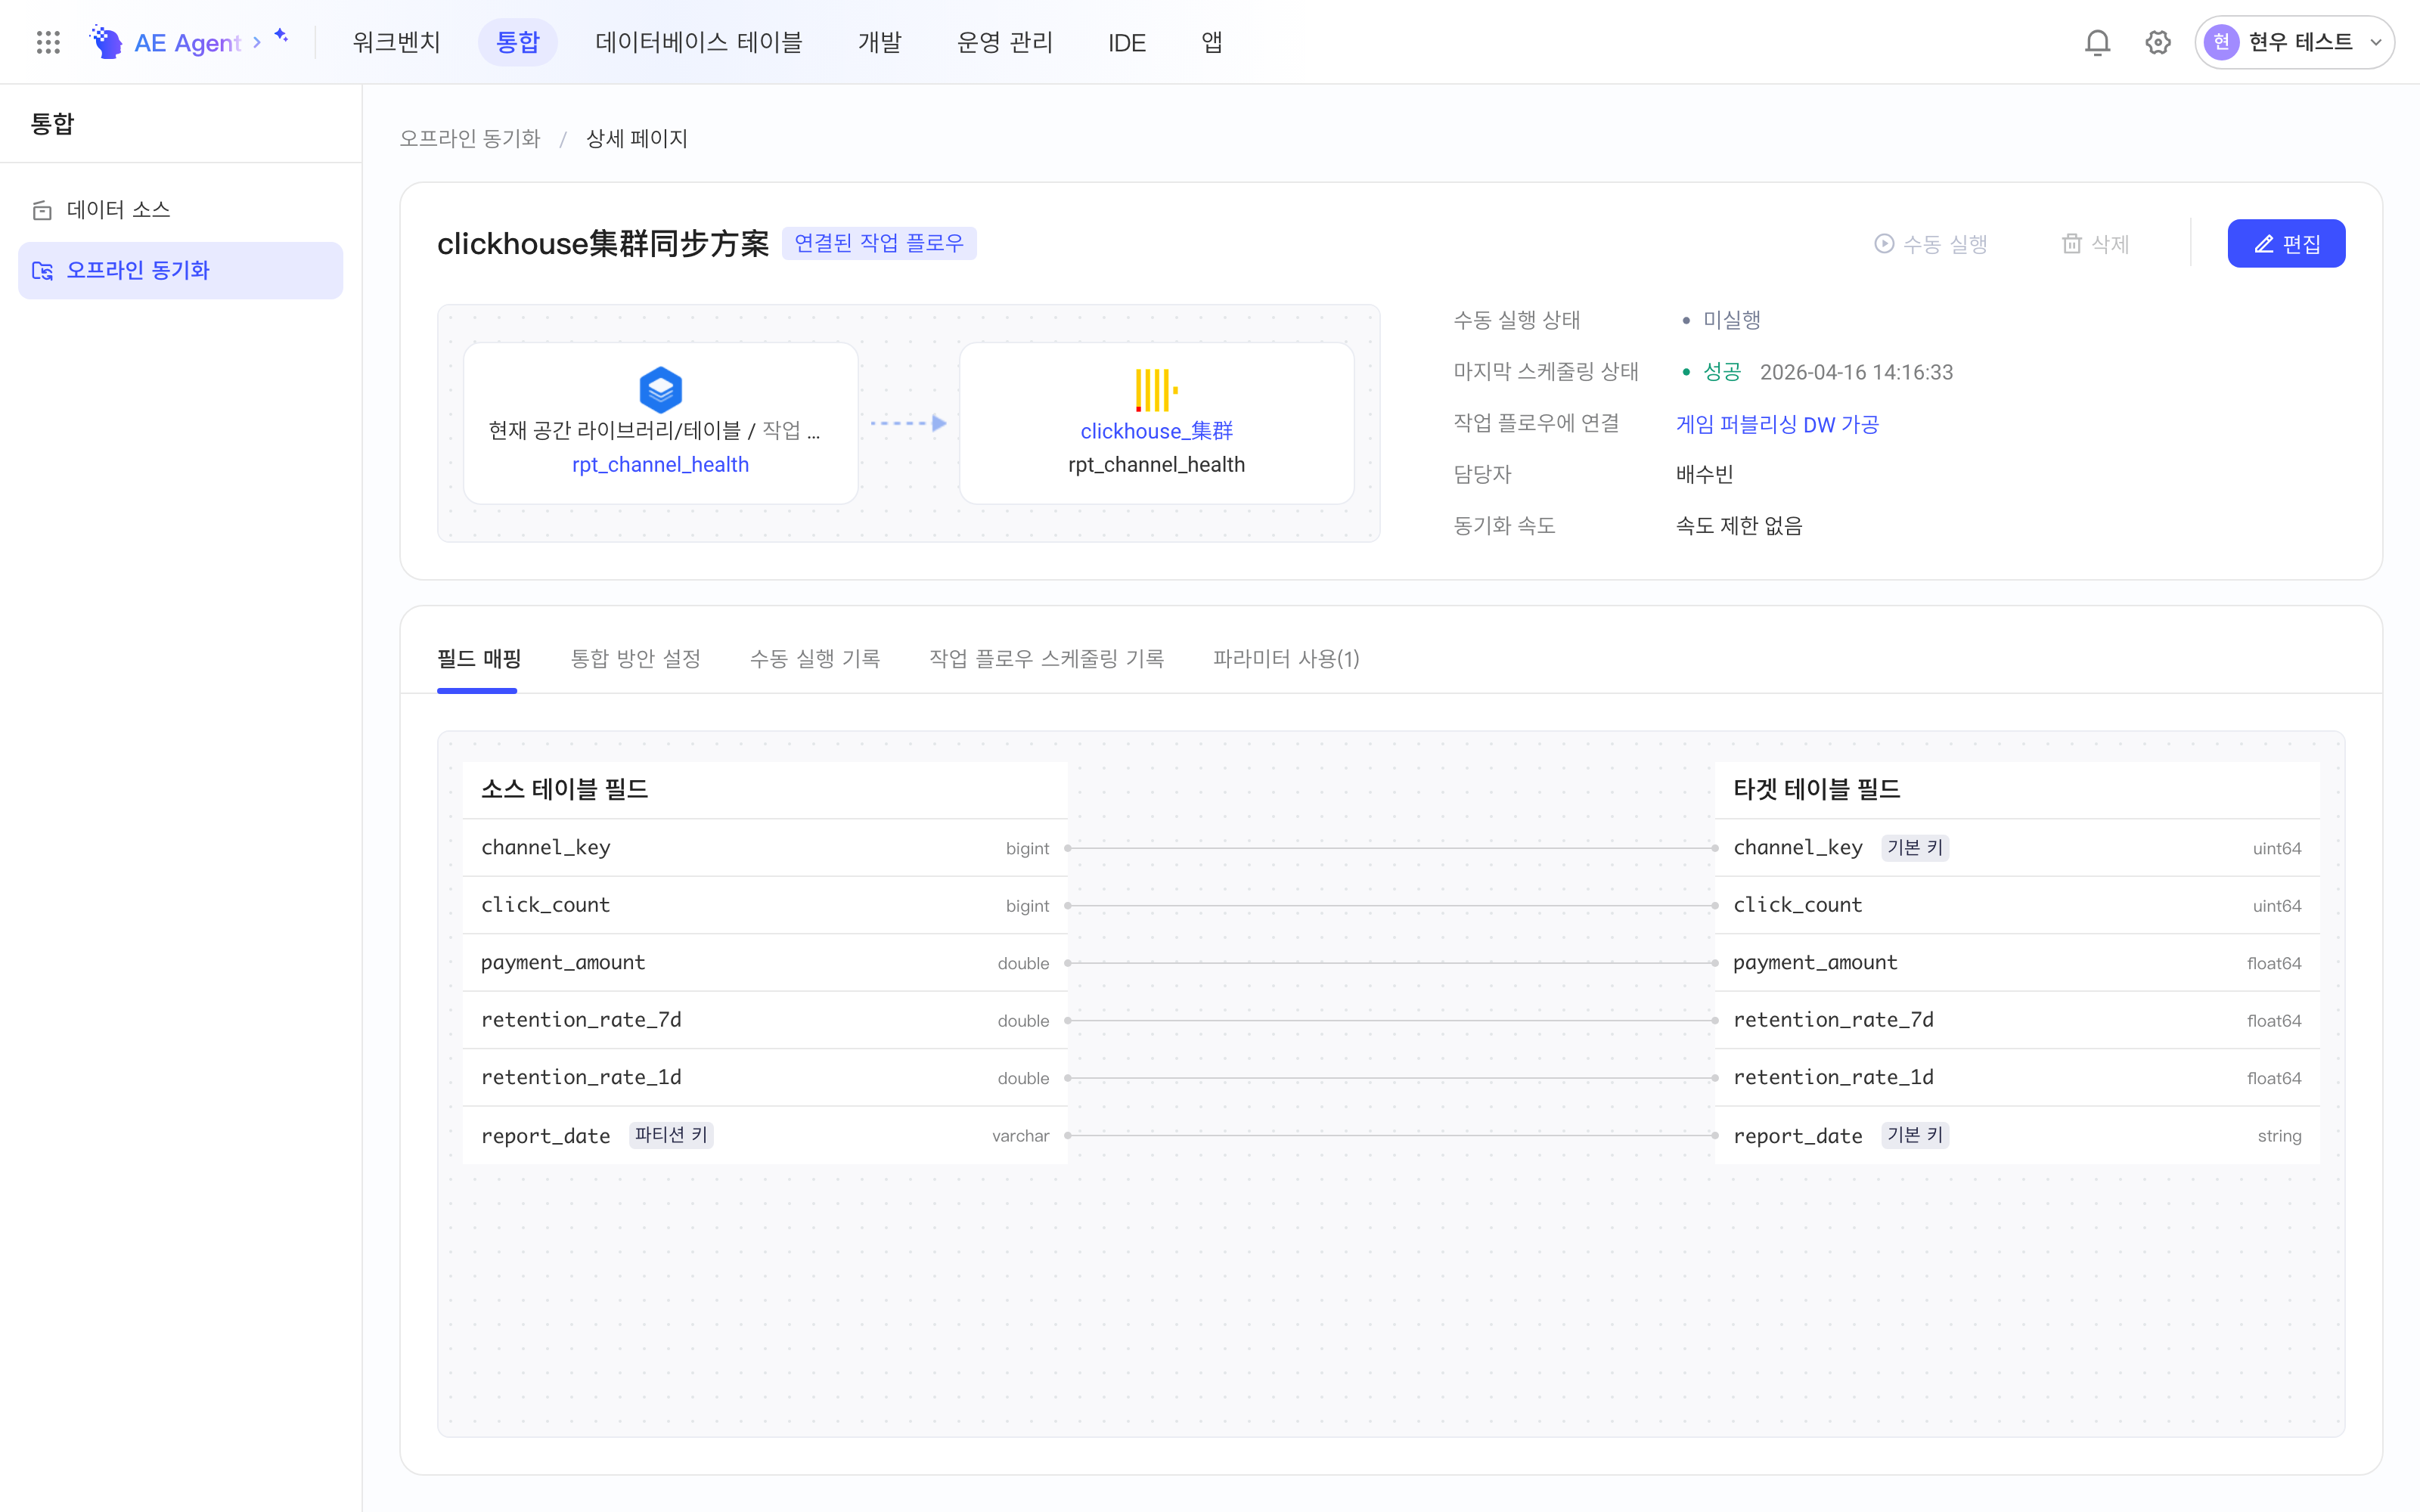Image resolution: width=2420 pixels, height=1512 pixels.
Task: Click the AE Agent logo
Action: 166,42
